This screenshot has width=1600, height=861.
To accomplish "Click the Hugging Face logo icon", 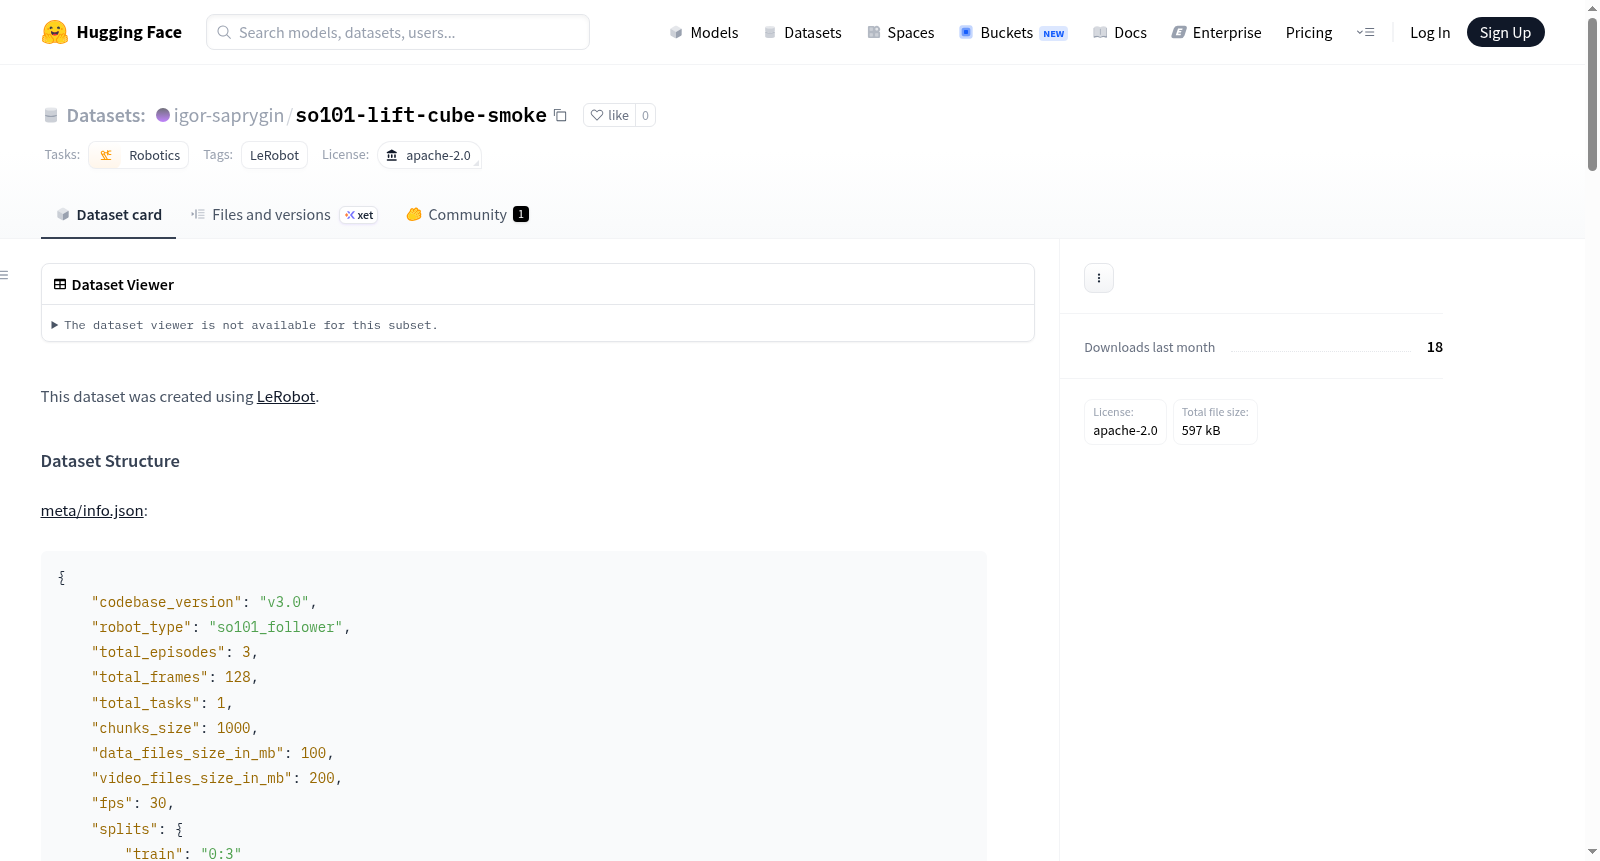I will [55, 32].
